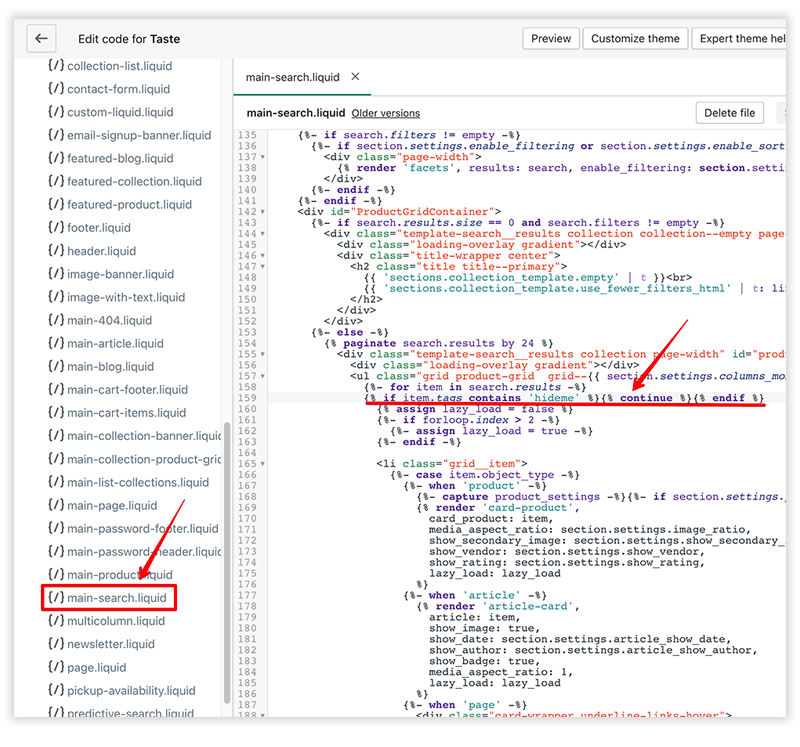
Task: Click the file icon beside multicolumn.liquid
Action: tap(56, 620)
